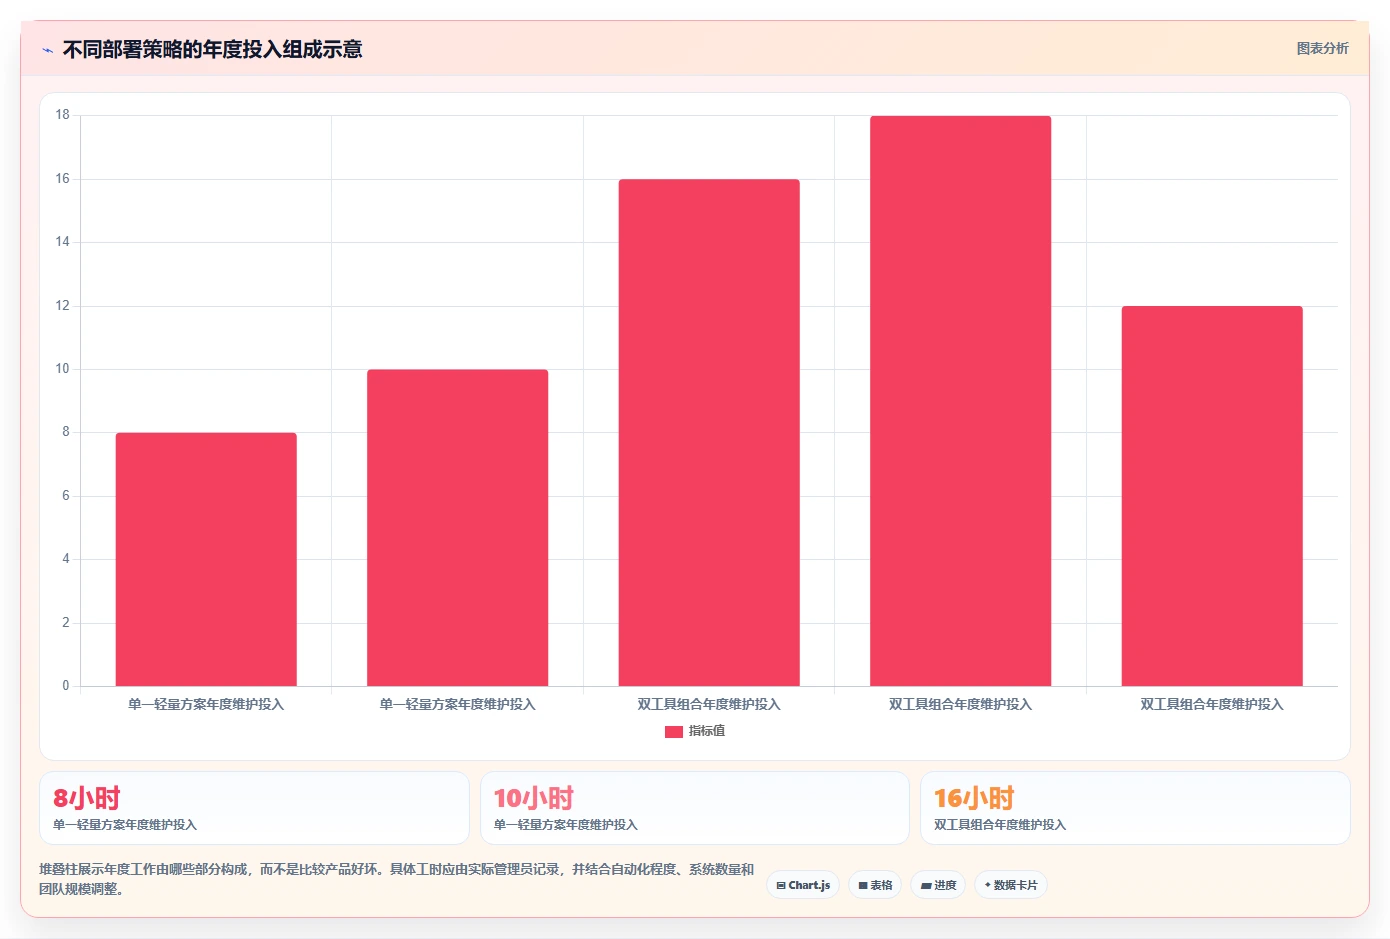Select the chart bar with value 12
Image resolution: width=1390 pixels, height=939 pixels.
pyautogui.click(x=1212, y=496)
